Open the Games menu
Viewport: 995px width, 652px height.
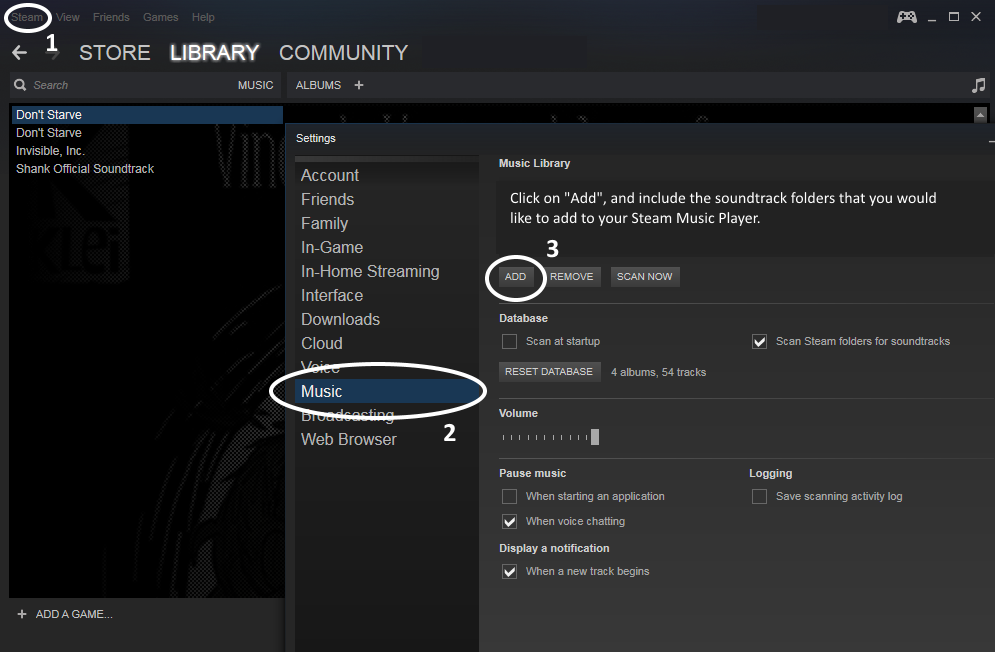click(161, 17)
